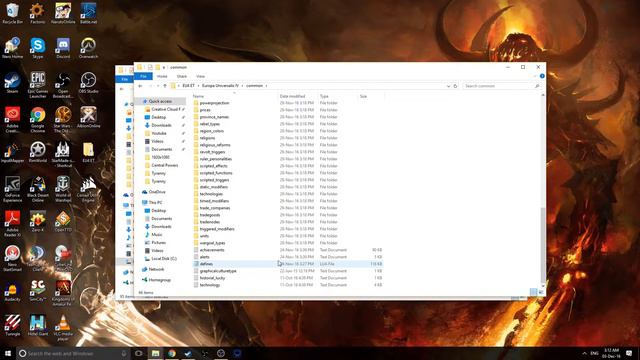Click the Europa Universalis IV breadcrumb

click(220, 86)
